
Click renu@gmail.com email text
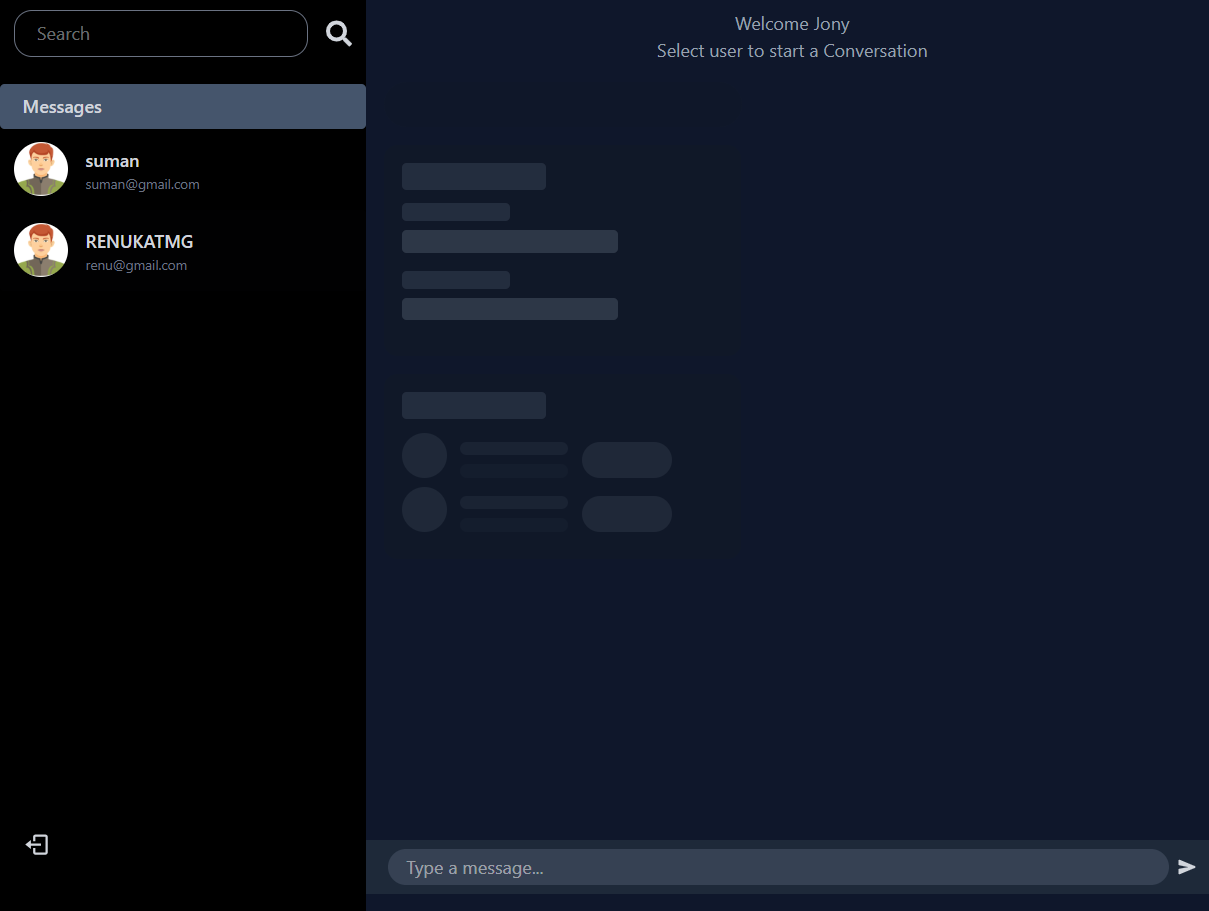[x=136, y=265]
